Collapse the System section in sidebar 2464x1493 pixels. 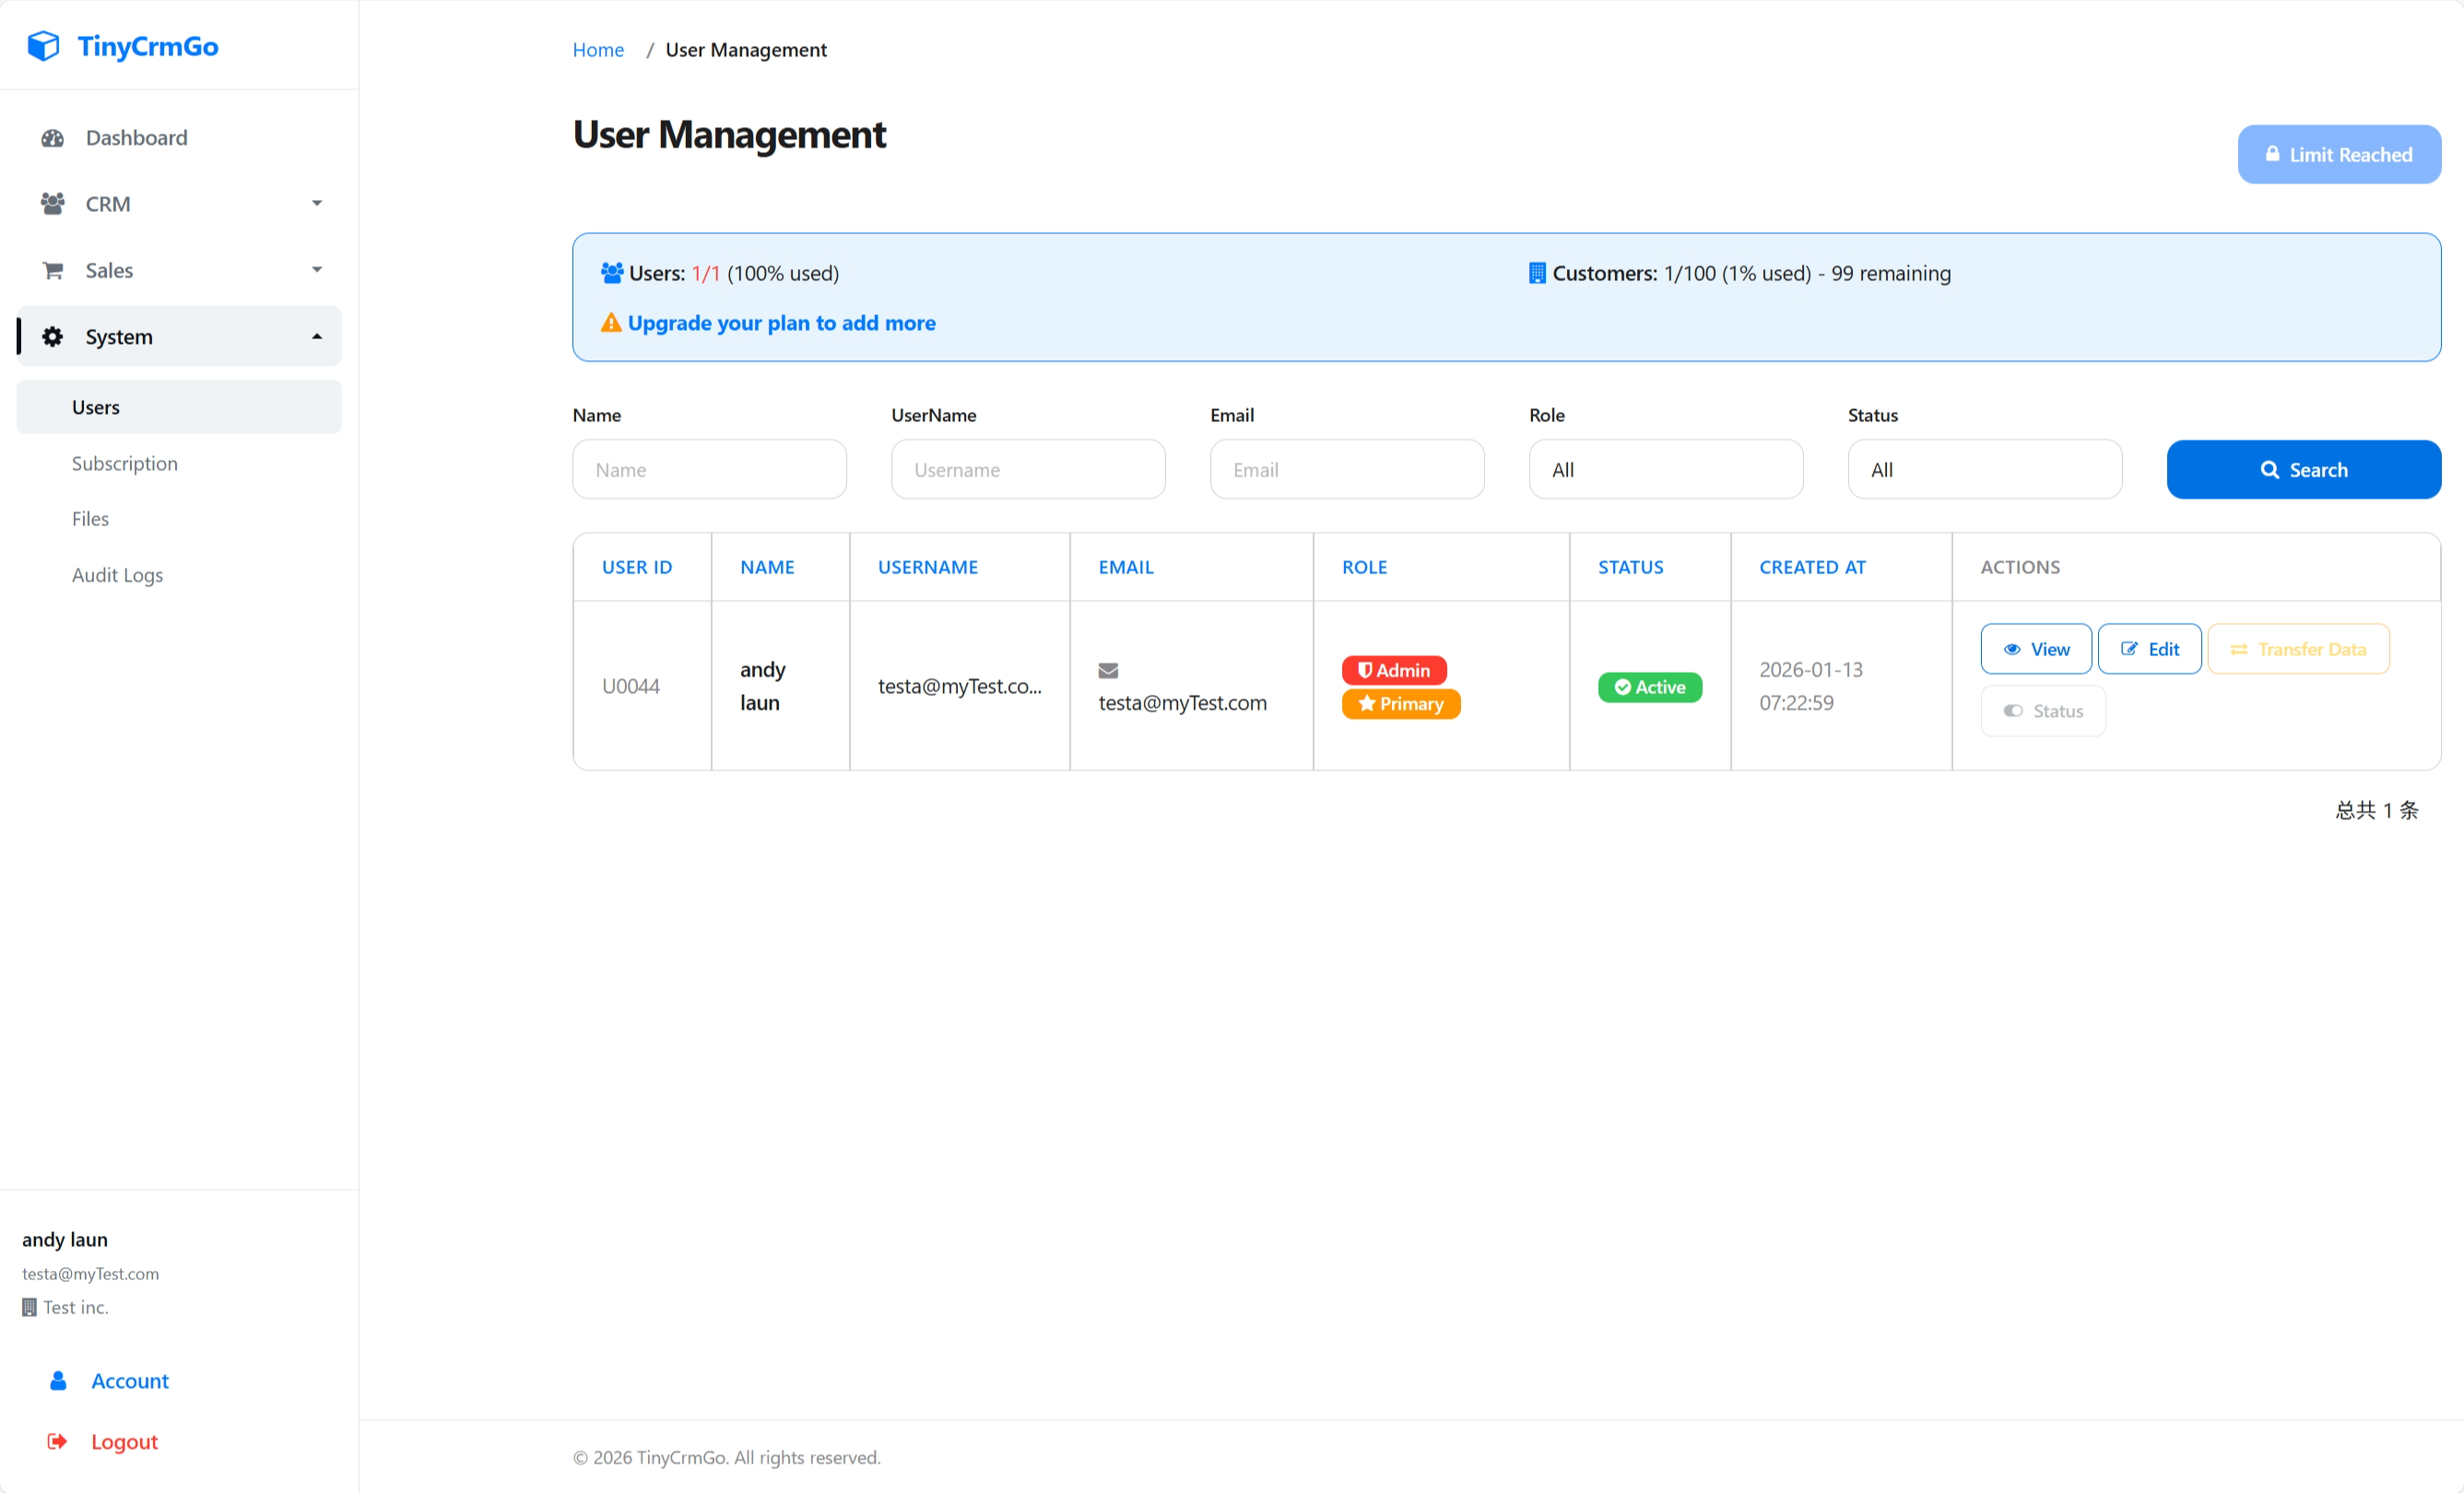point(317,336)
